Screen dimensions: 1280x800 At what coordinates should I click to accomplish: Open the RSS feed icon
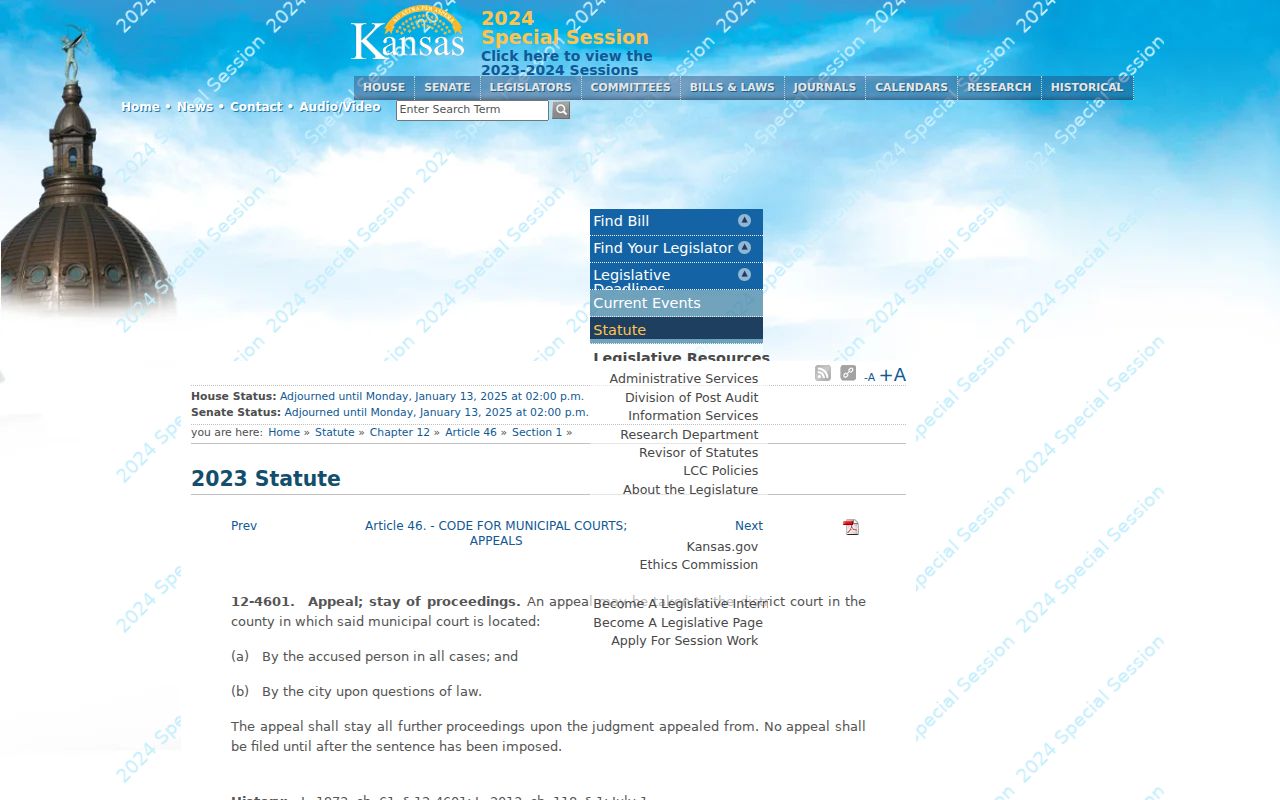click(823, 373)
